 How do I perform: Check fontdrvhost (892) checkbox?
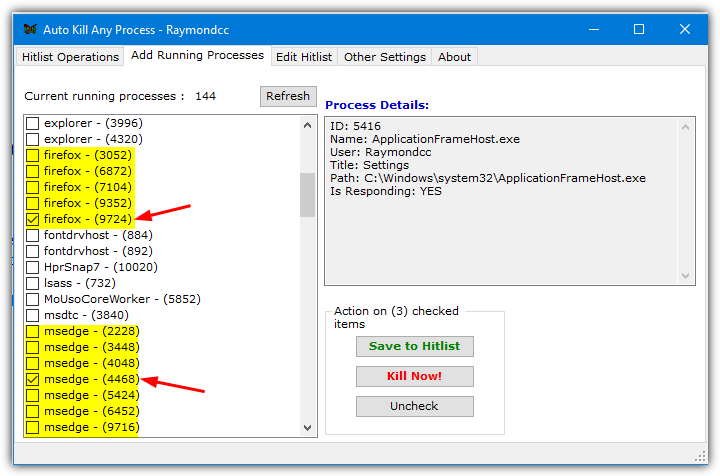coord(33,251)
